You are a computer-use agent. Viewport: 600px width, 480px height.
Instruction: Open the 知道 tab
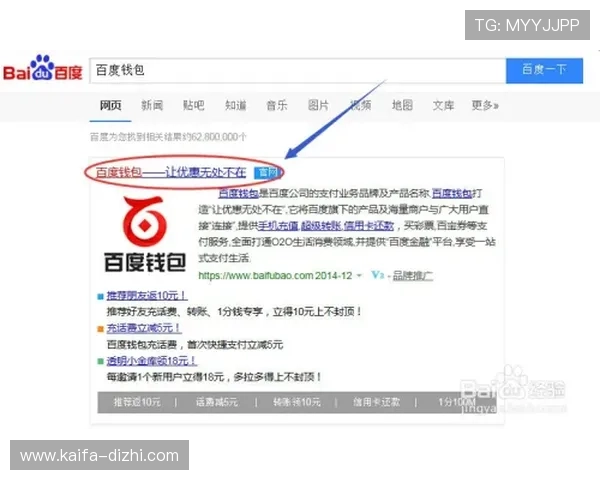point(235,105)
